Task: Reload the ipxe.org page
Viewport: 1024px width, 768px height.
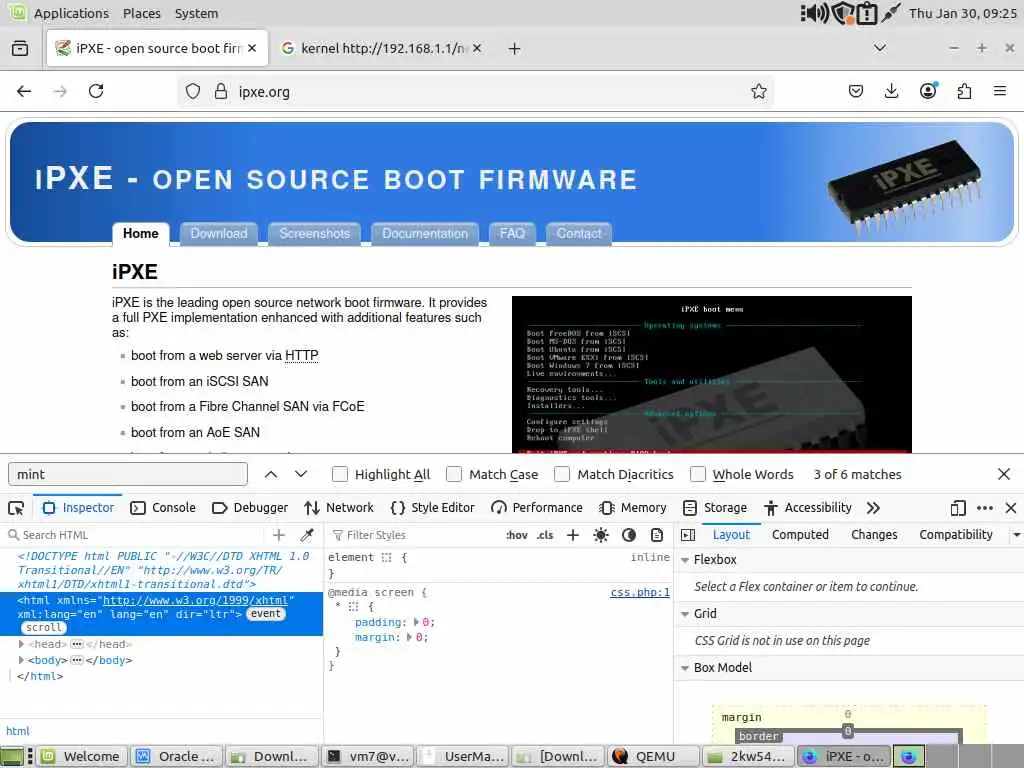Action: [x=96, y=91]
